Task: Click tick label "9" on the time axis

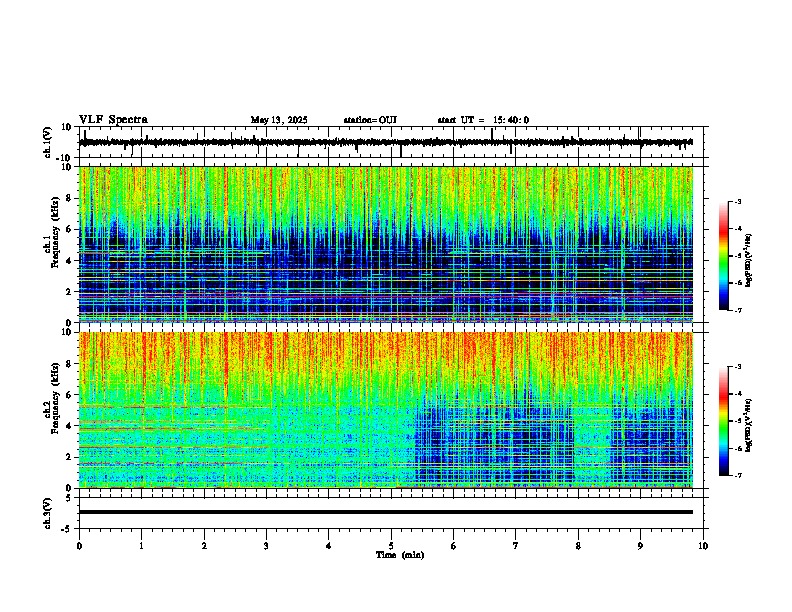Action: (640, 546)
